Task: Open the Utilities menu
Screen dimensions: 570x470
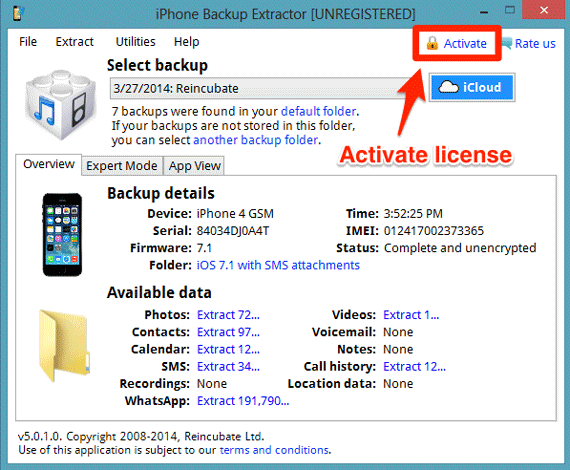Action: pyautogui.click(x=135, y=42)
